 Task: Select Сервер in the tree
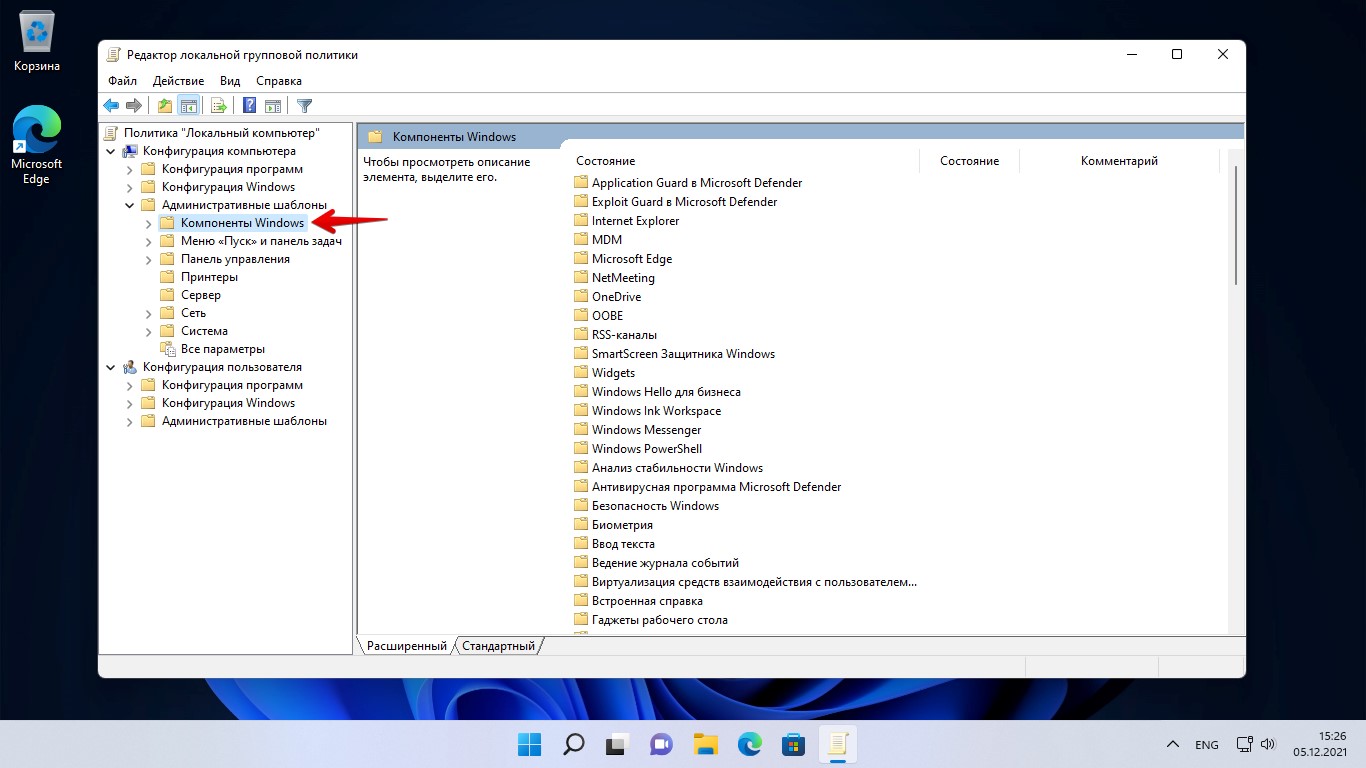201,295
